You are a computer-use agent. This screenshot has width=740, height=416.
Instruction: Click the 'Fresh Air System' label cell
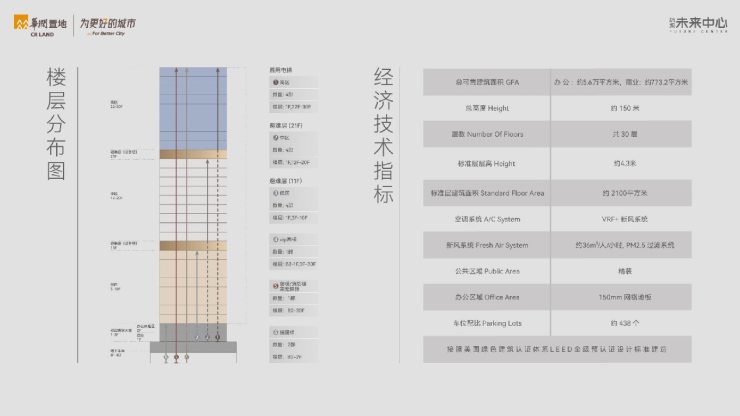point(487,245)
